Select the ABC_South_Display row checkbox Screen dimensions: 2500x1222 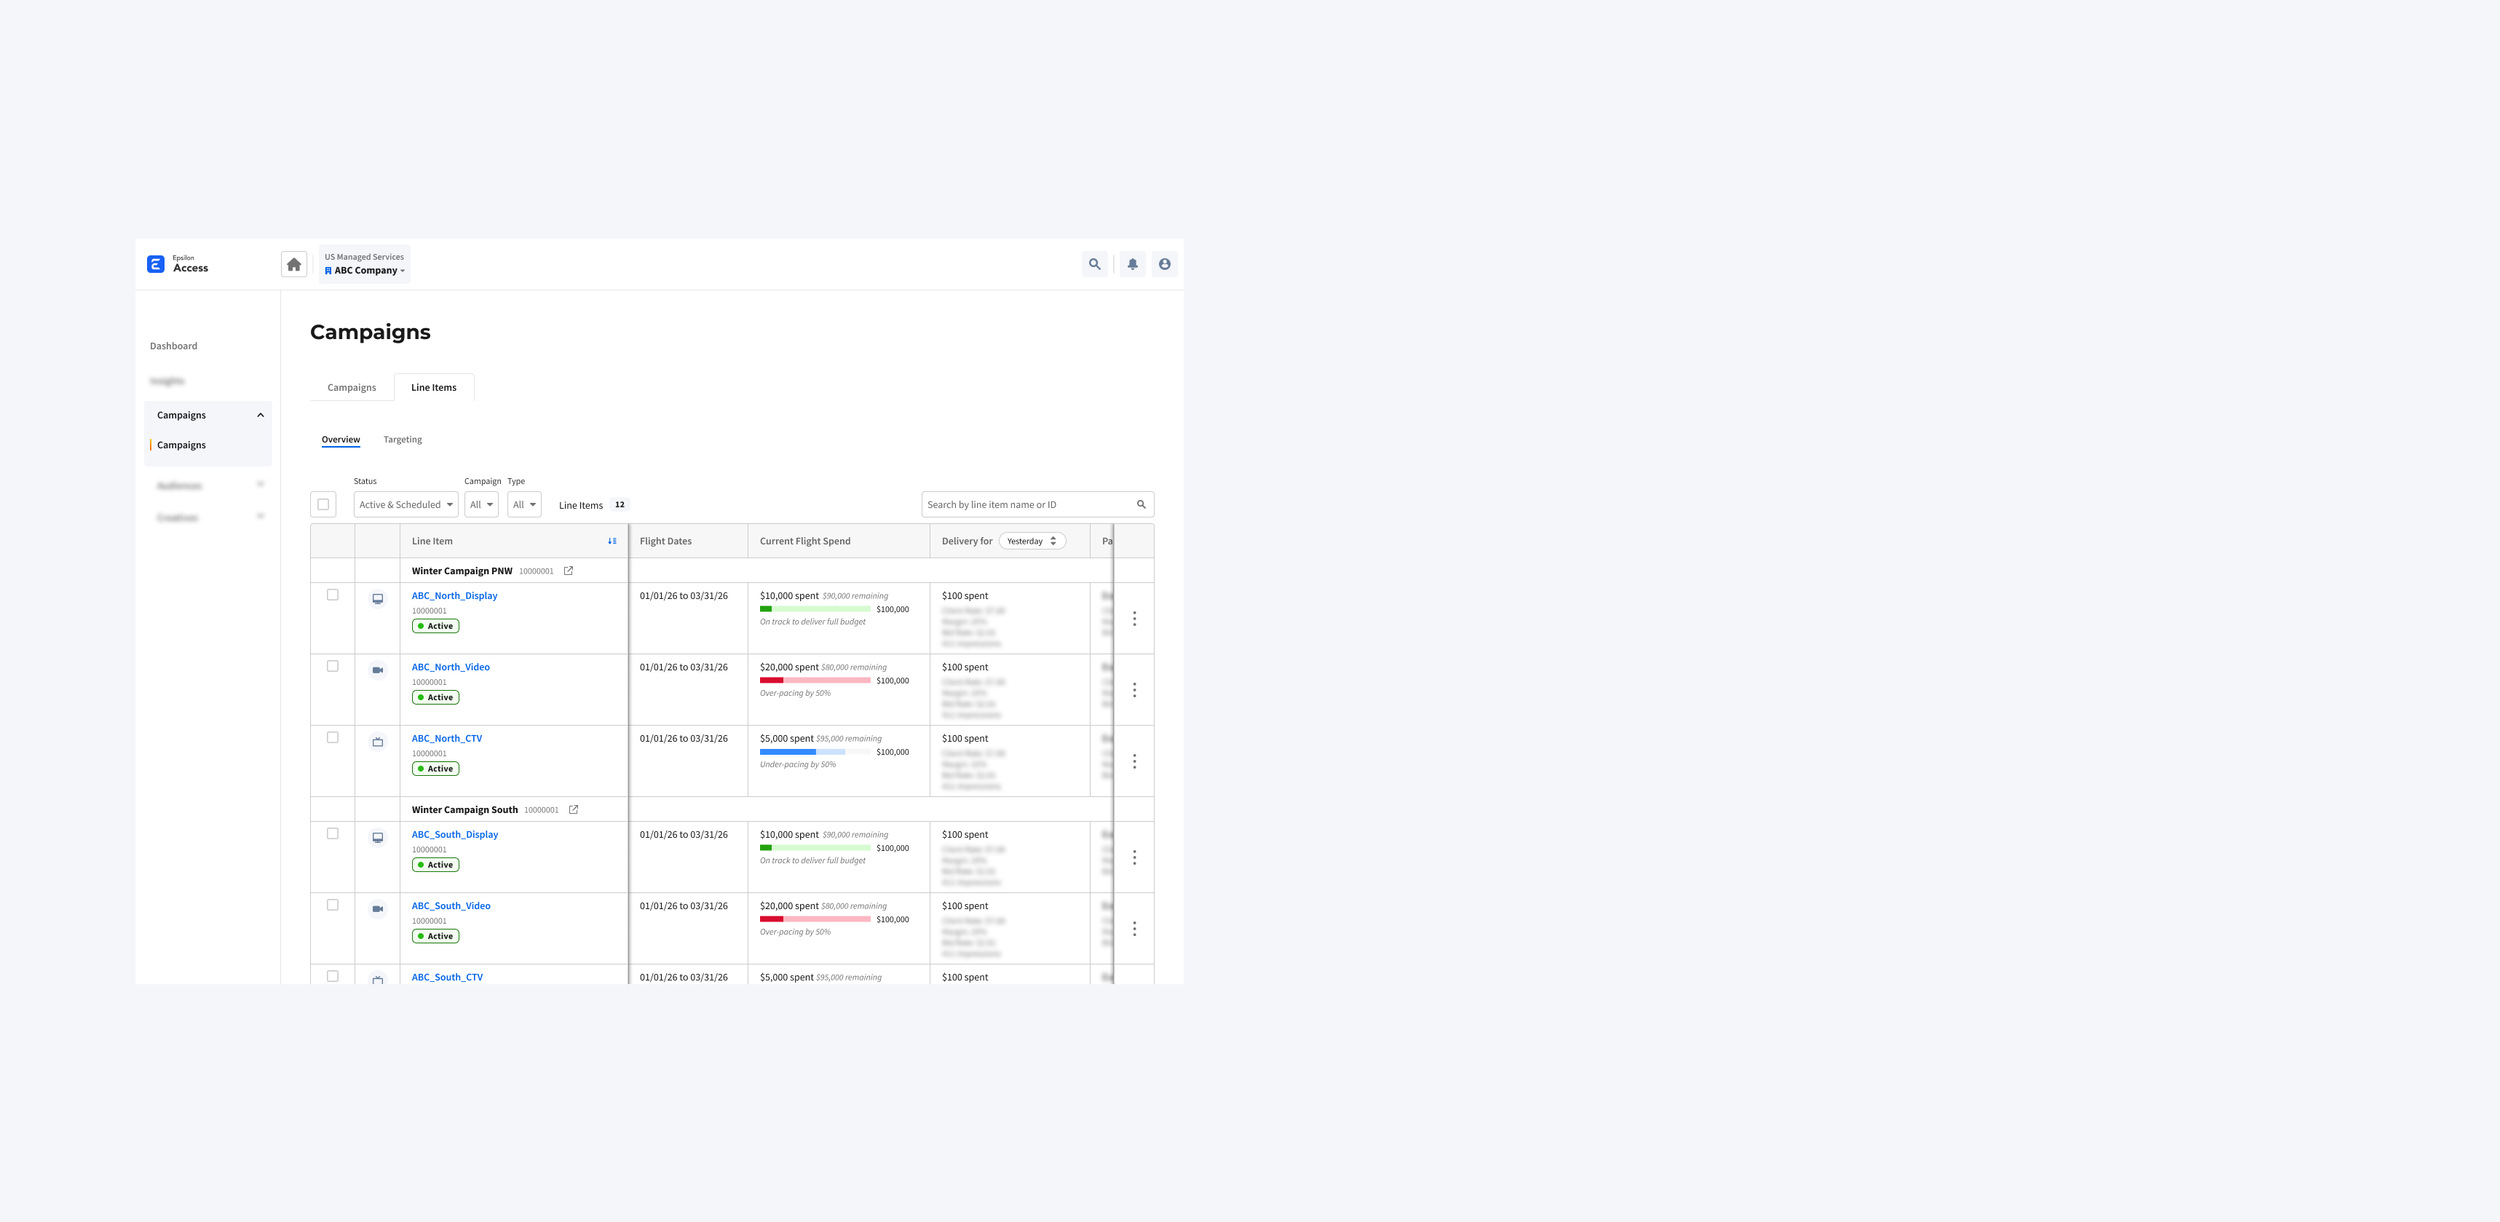pyautogui.click(x=333, y=834)
